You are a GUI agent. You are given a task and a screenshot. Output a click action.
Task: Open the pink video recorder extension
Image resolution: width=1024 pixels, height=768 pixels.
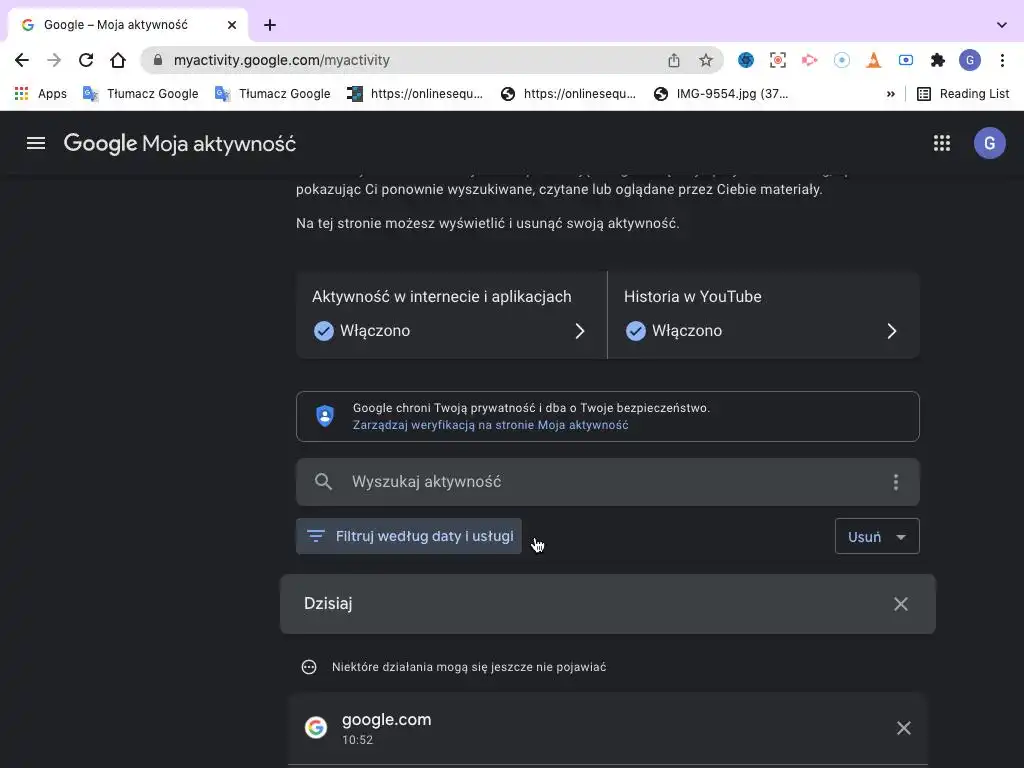[x=810, y=60]
